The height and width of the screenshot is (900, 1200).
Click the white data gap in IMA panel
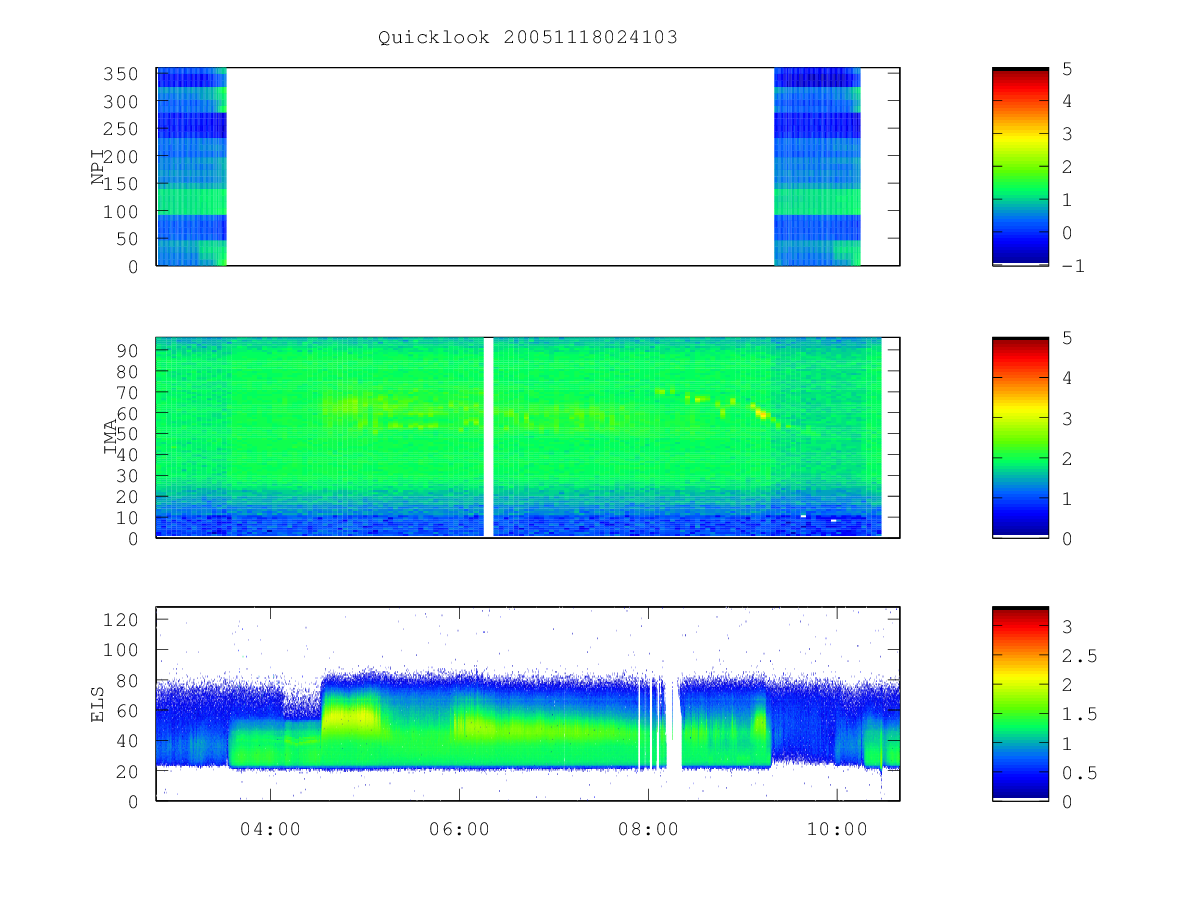(x=489, y=437)
